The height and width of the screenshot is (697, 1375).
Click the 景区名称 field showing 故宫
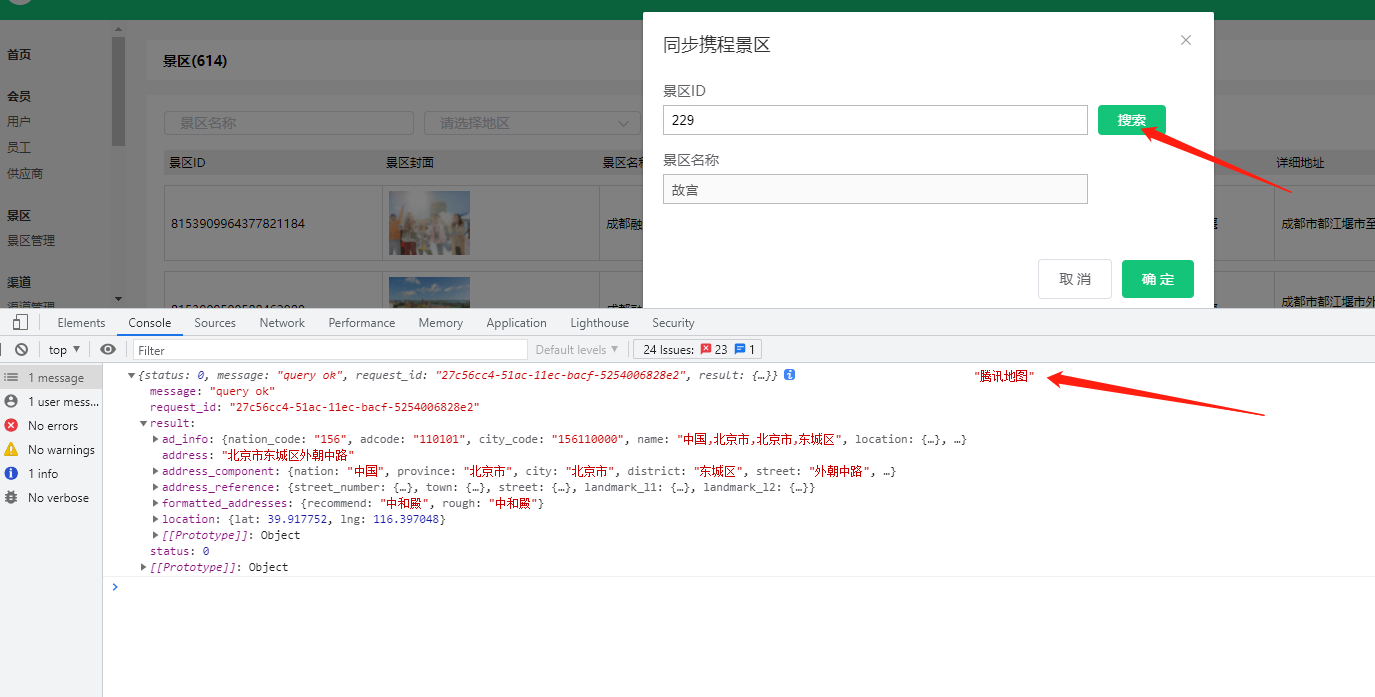875,189
